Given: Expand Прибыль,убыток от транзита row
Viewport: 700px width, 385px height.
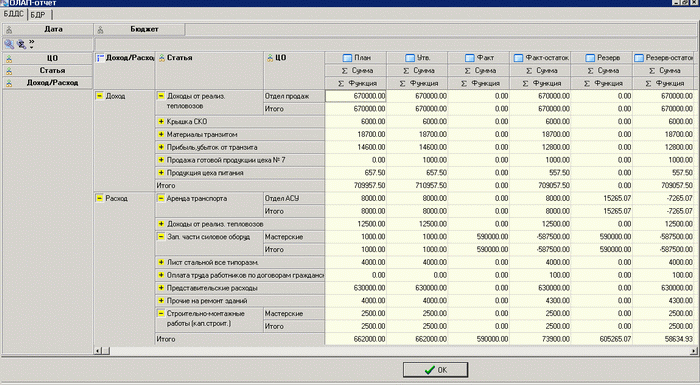Looking at the screenshot, I should pos(161,147).
